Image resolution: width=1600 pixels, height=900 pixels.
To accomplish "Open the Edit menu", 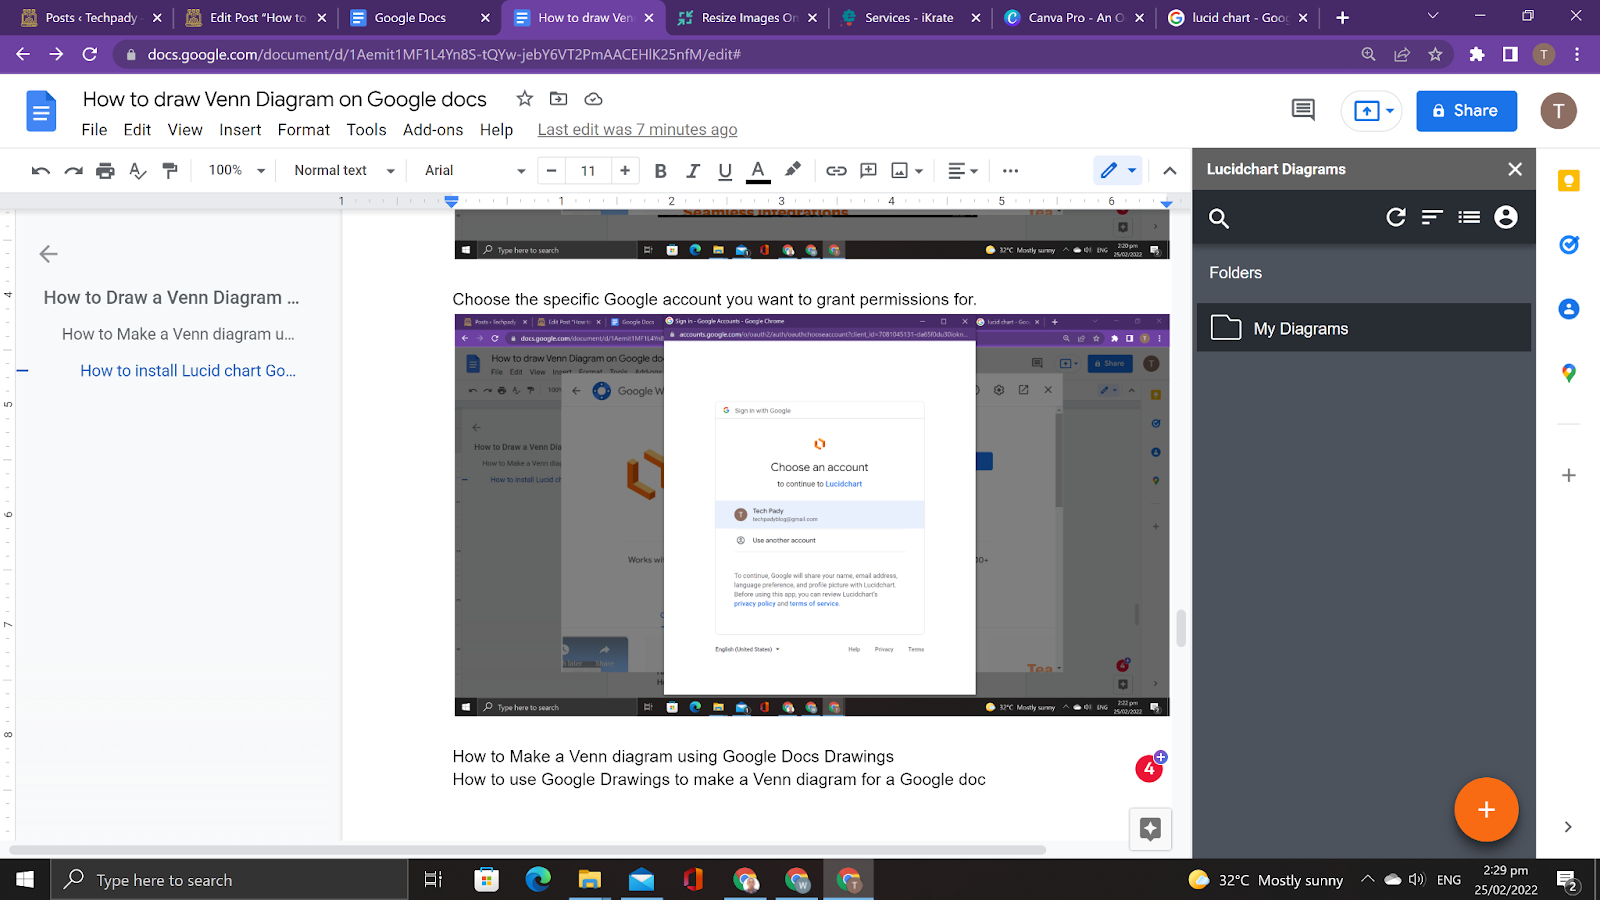I will coord(137,130).
